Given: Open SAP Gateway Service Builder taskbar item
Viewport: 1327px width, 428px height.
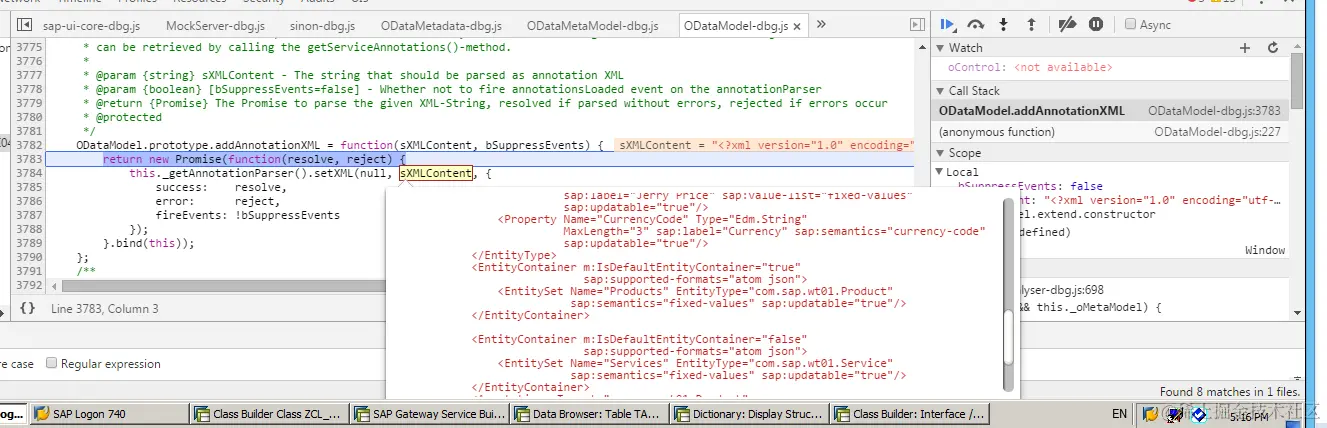Looking at the screenshot, I should 428,413.
